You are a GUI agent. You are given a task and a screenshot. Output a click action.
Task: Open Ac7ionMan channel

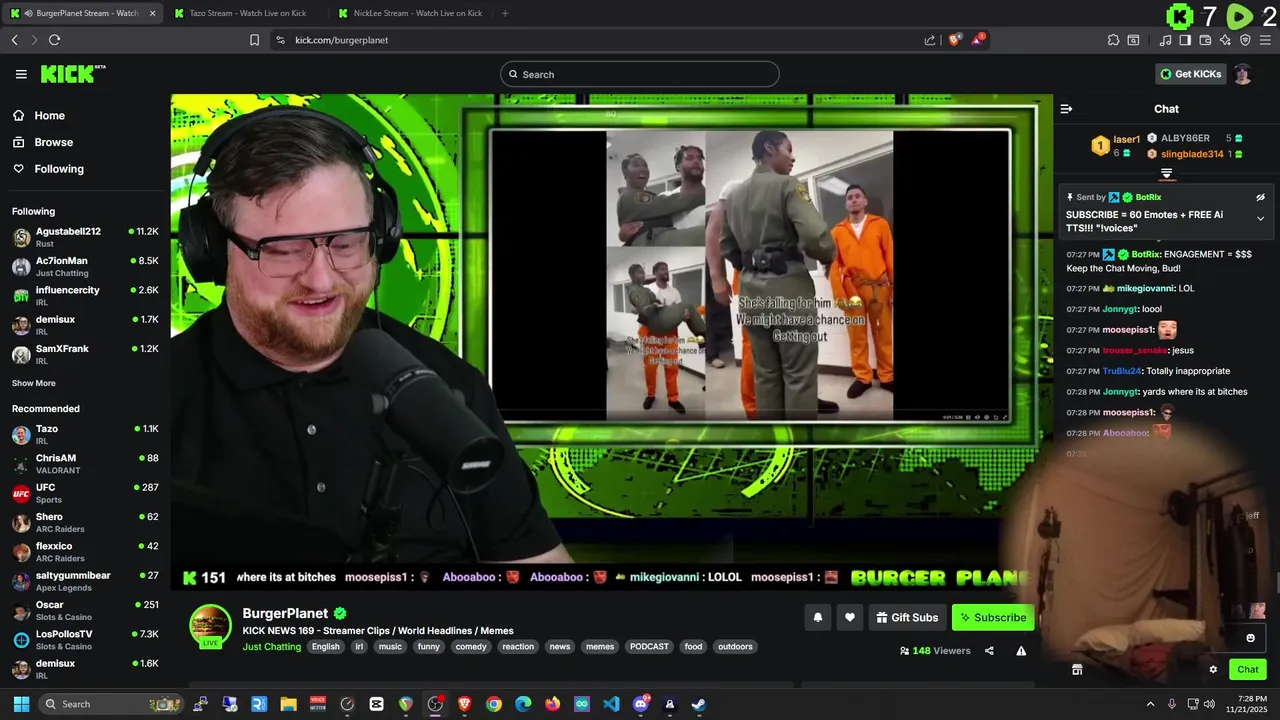(x=85, y=266)
